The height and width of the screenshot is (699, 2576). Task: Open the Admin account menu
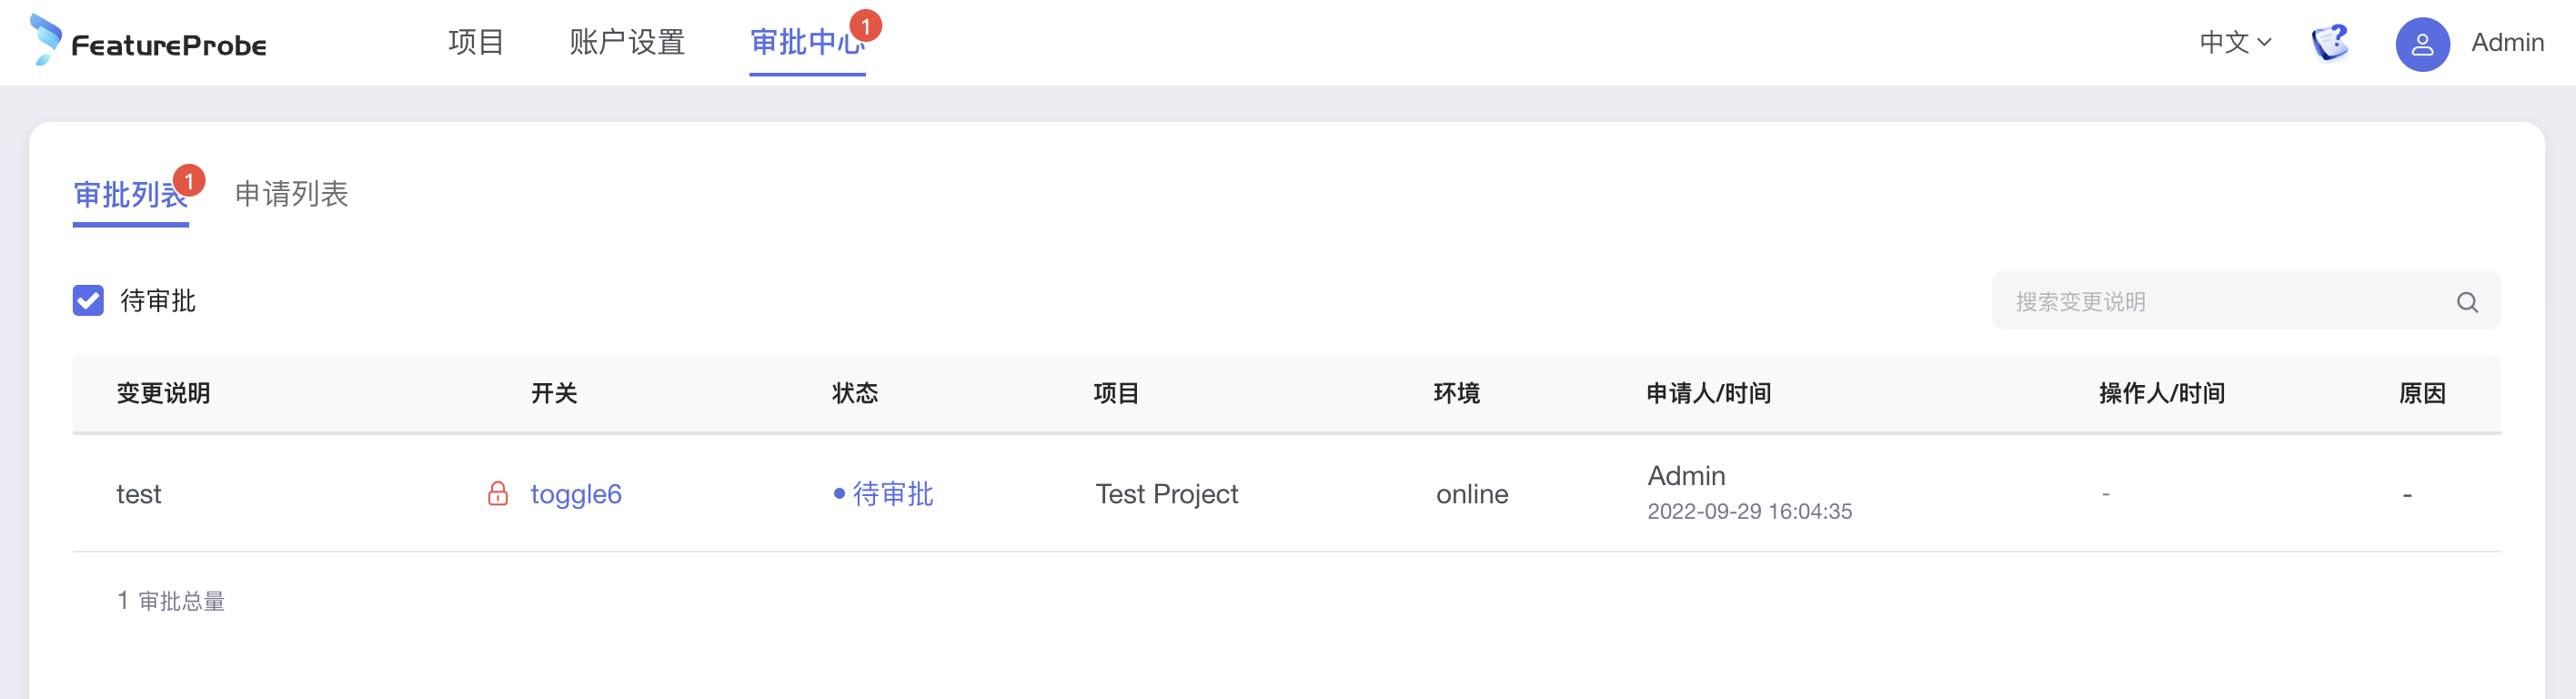click(x=2506, y=43)
